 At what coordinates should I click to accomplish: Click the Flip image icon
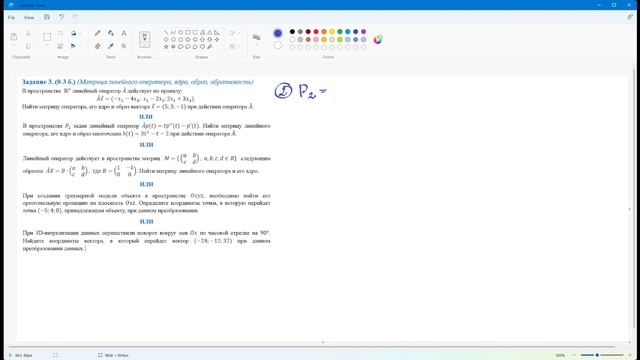coord(73,46)
